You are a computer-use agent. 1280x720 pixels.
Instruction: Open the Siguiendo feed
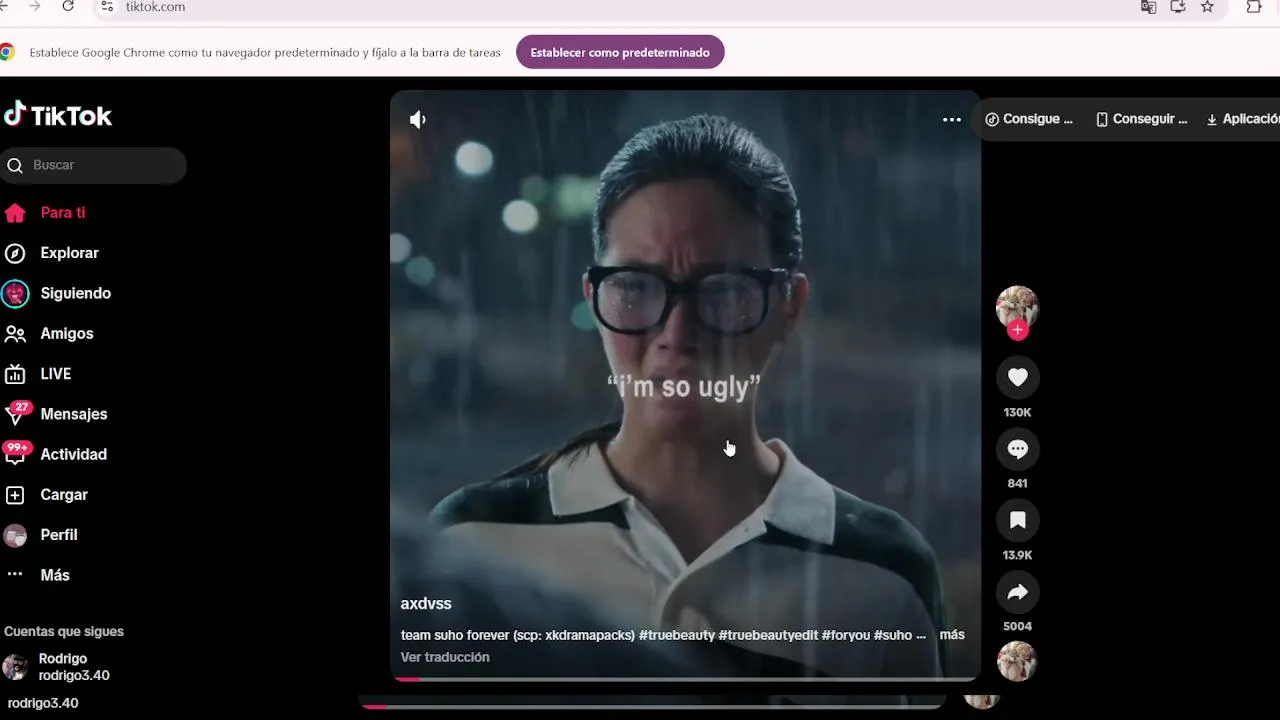click(x=75, y=293)
